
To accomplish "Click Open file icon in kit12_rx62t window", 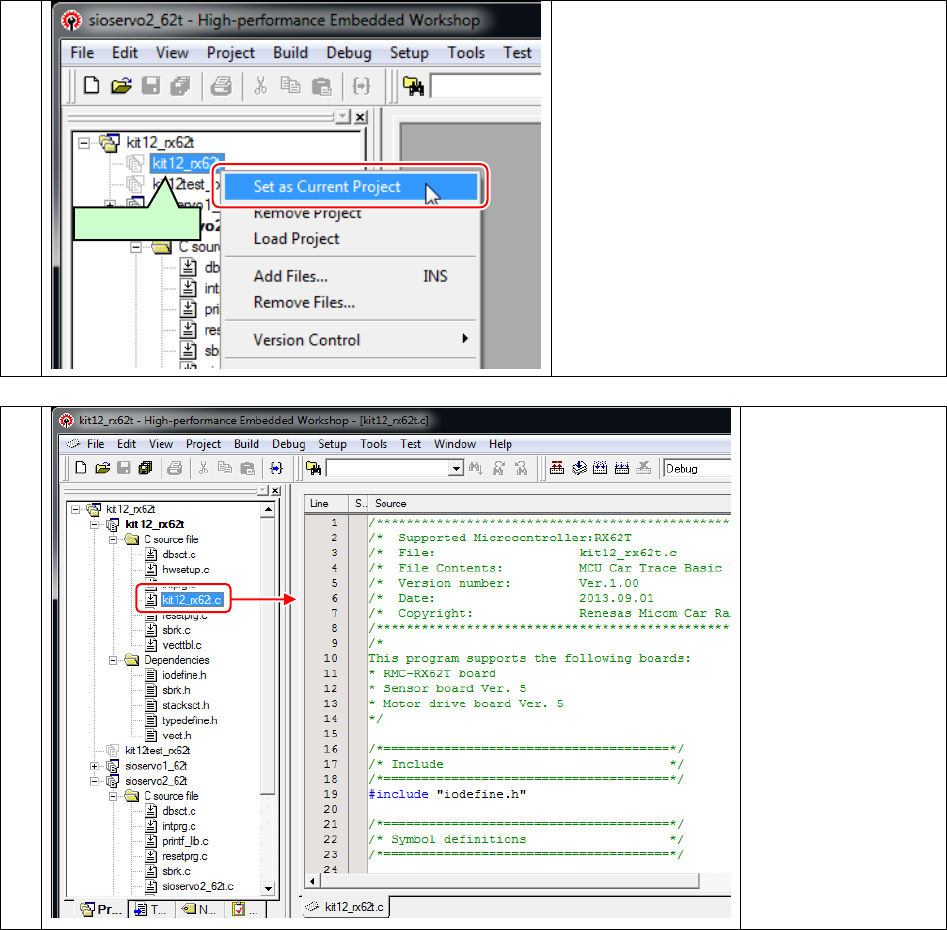I will click(103, 468).
